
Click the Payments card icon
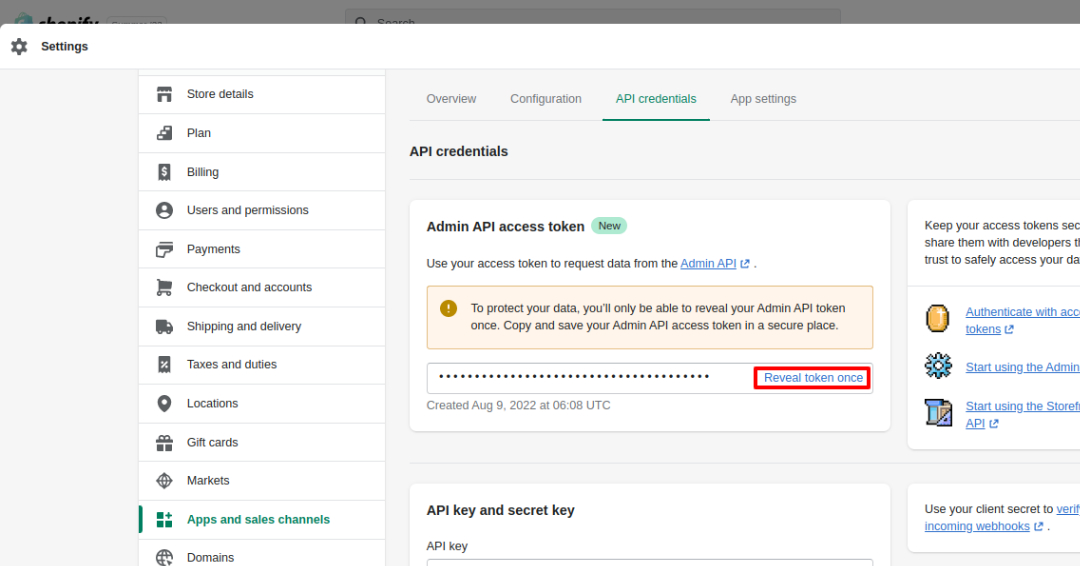164,249
